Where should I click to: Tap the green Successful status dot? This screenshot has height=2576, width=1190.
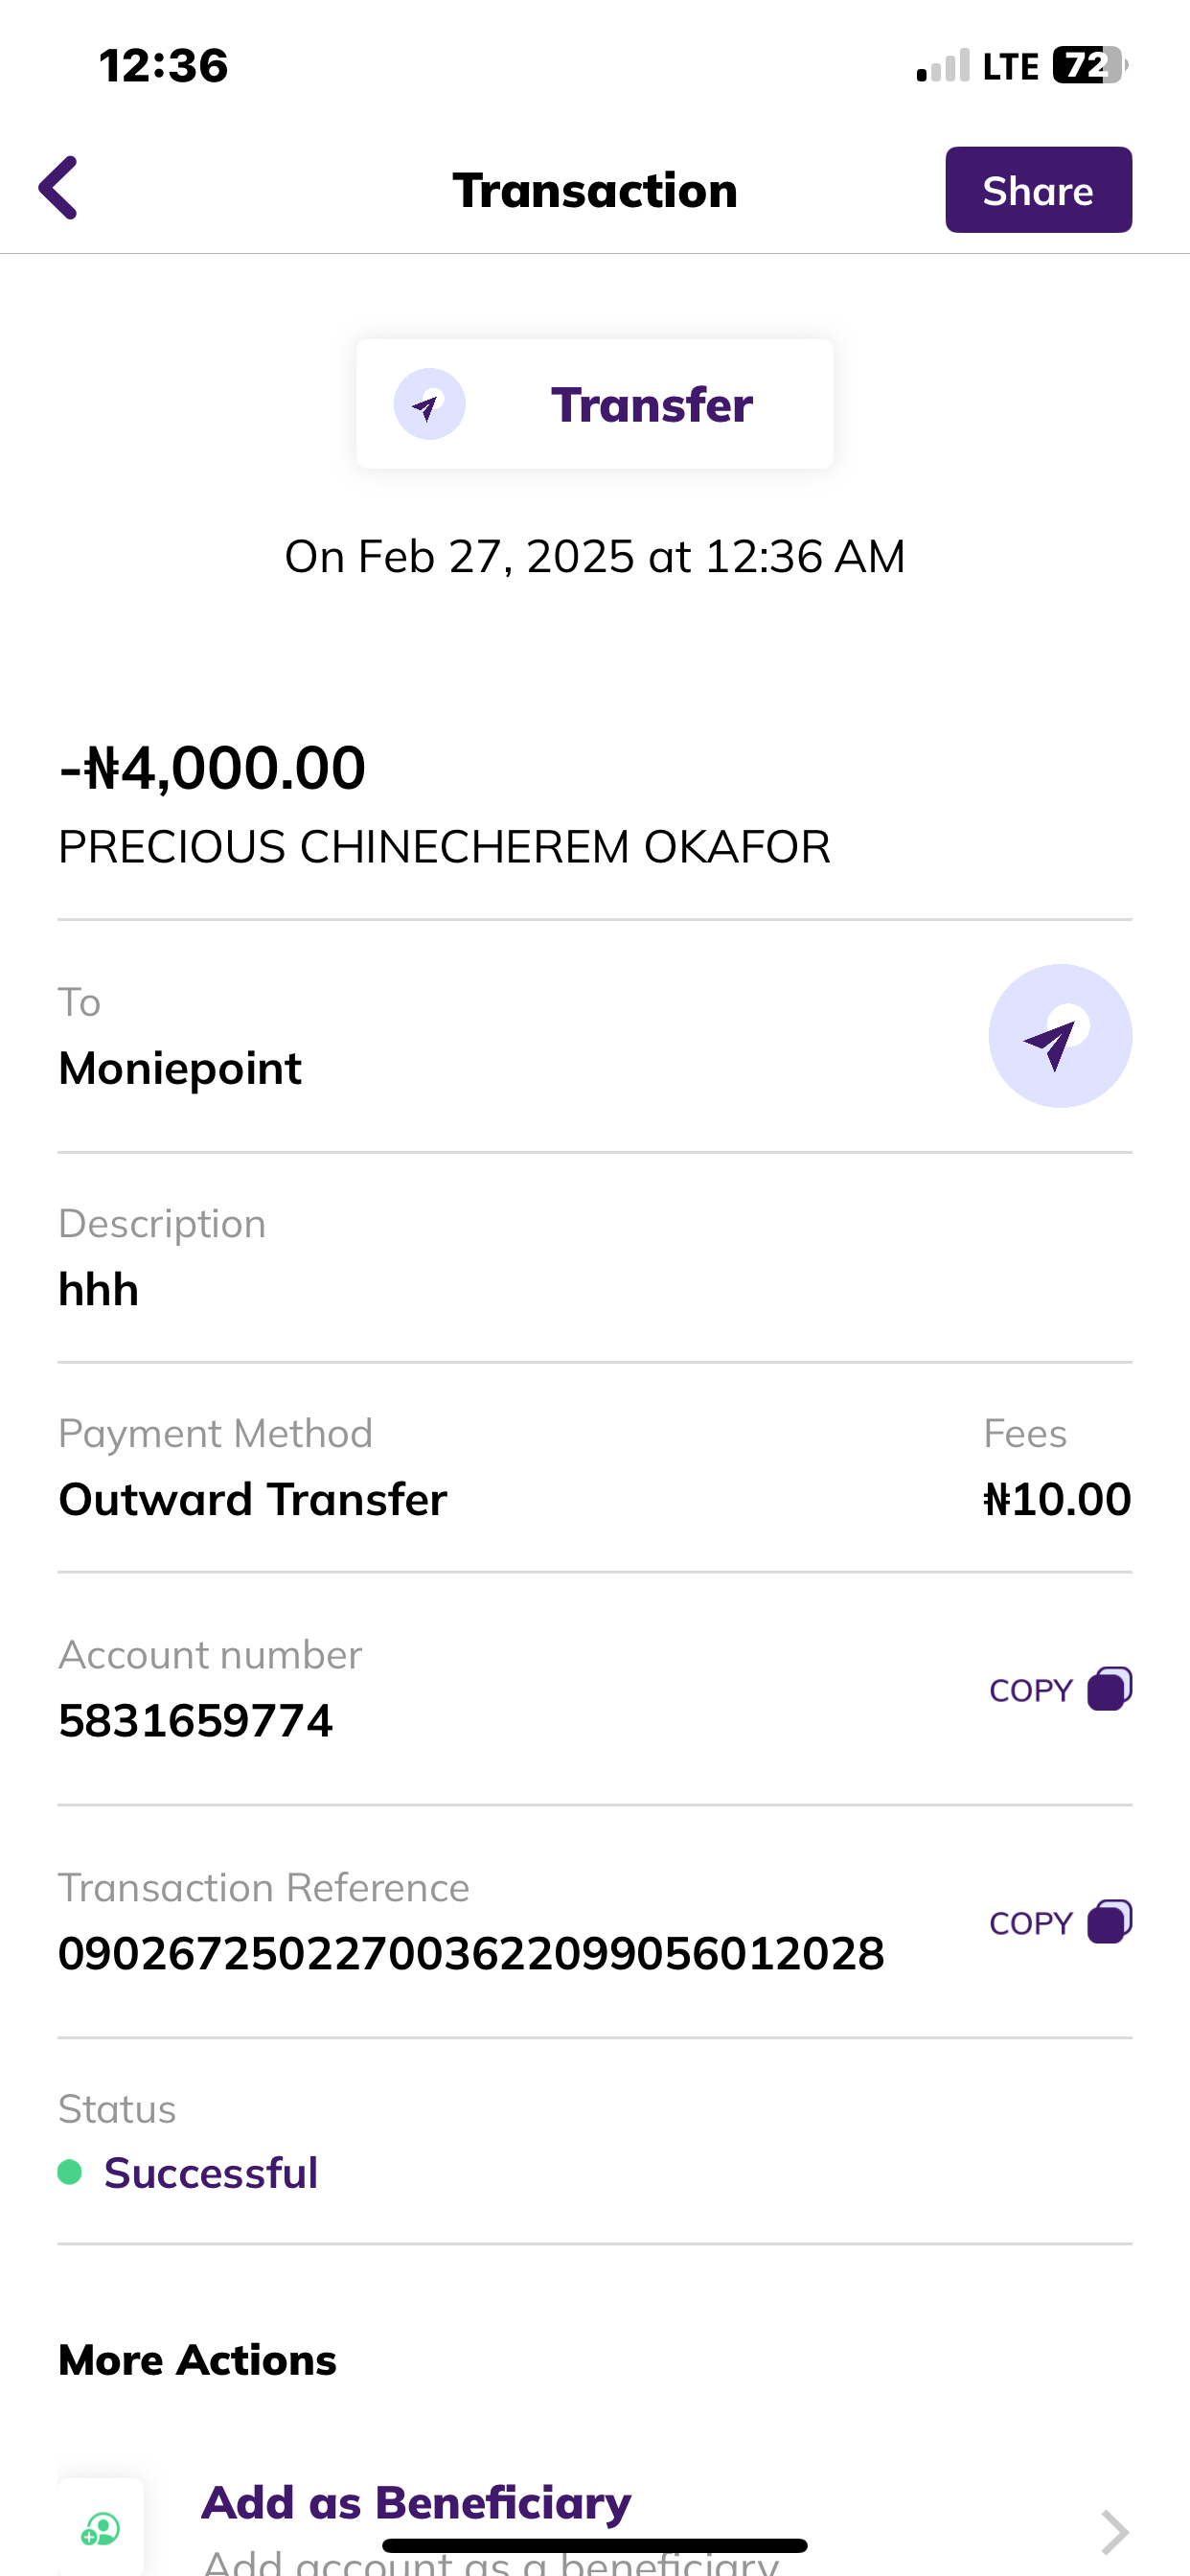pyautogui.click(x=70, y=2172)
